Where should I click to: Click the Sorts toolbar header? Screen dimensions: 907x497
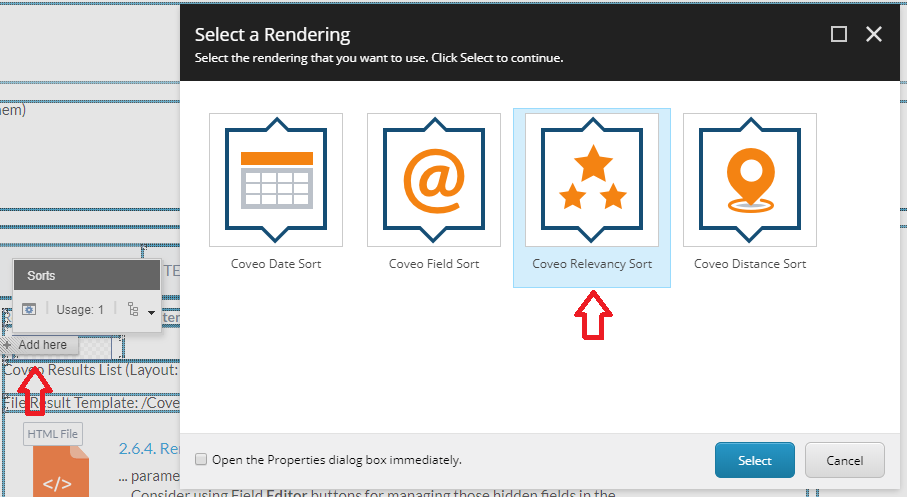point(87,275)
